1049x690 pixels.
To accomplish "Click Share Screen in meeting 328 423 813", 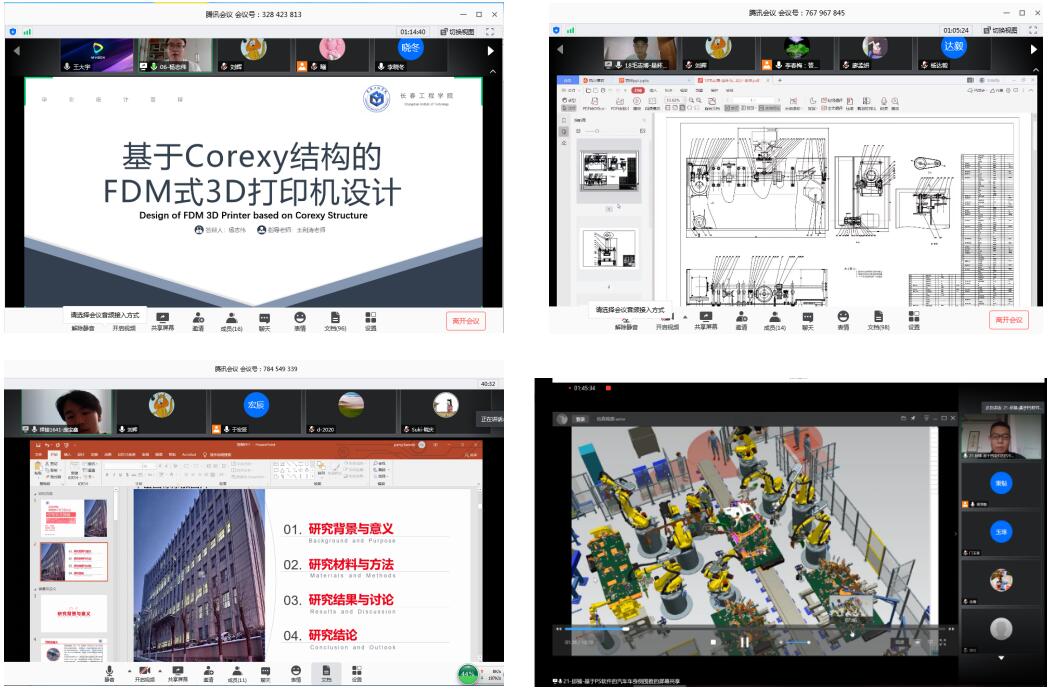I will [162, 320].
